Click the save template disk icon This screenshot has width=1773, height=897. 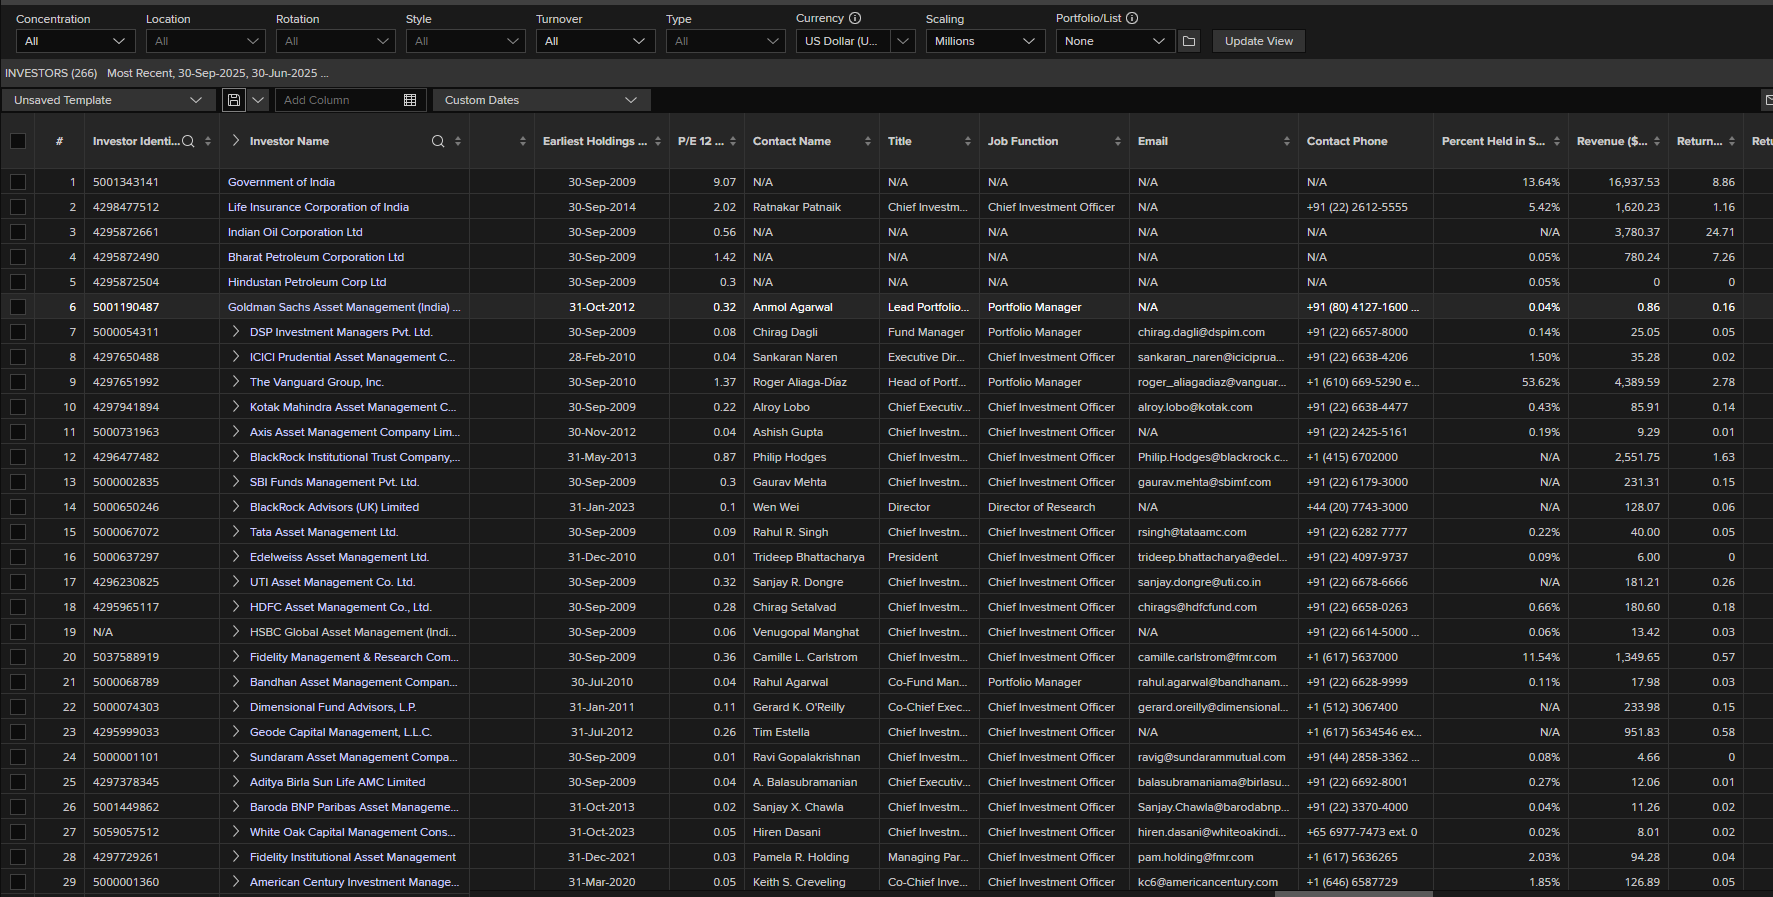(x=233, y=100)
